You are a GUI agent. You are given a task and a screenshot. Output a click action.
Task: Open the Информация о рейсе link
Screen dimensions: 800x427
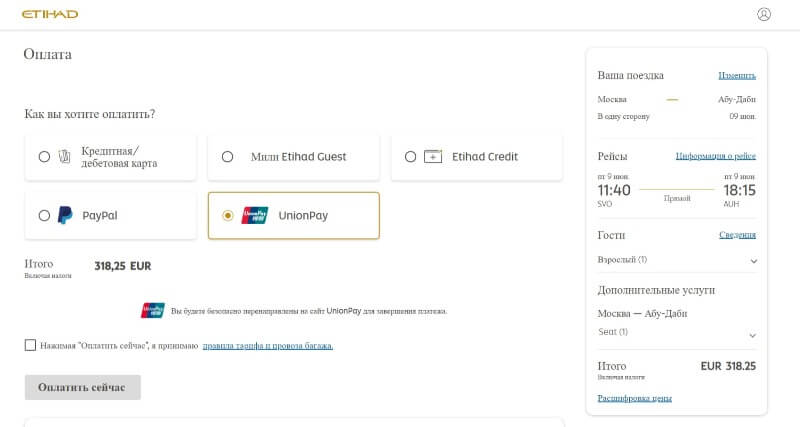click(x=715, y=156)
